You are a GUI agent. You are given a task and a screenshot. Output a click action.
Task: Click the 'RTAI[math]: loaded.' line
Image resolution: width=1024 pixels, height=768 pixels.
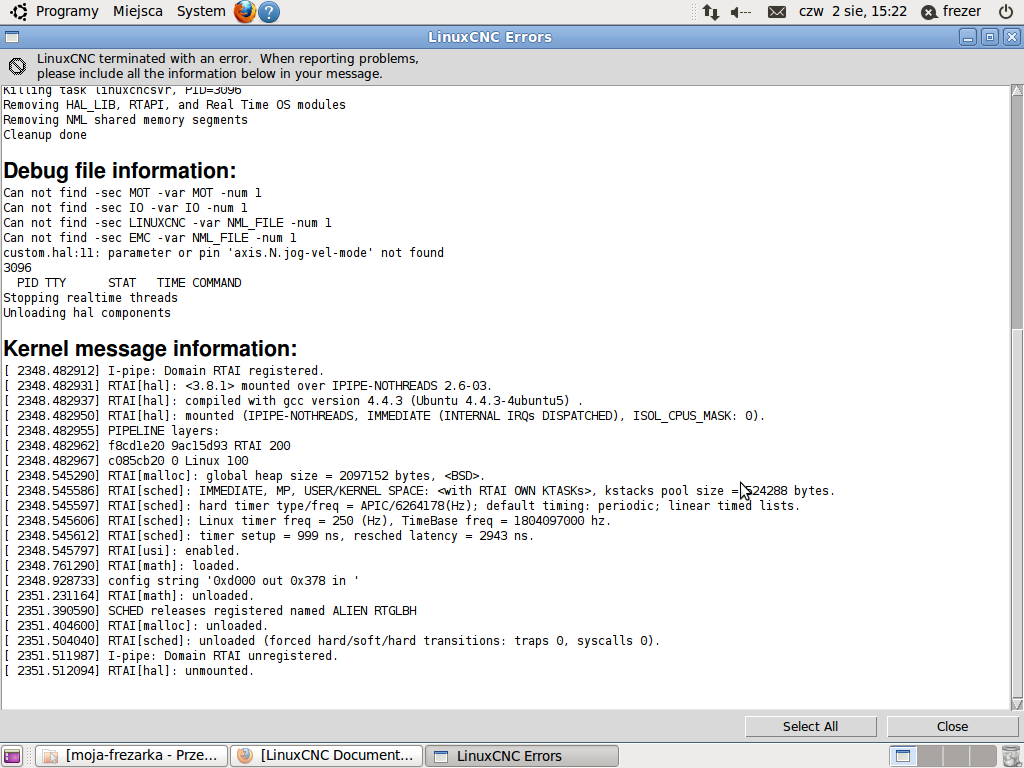coord(121,566)
